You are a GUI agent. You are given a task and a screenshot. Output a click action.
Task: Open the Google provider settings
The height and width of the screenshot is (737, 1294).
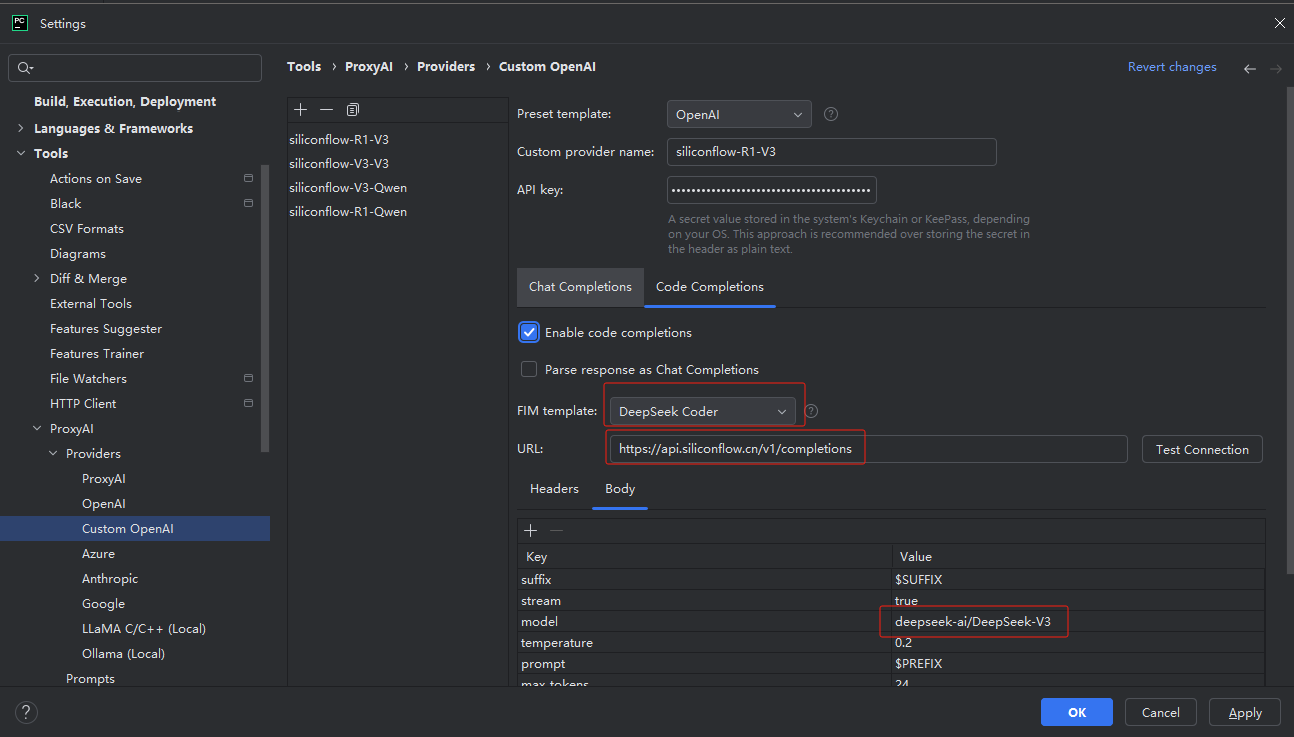click(103, 603)
